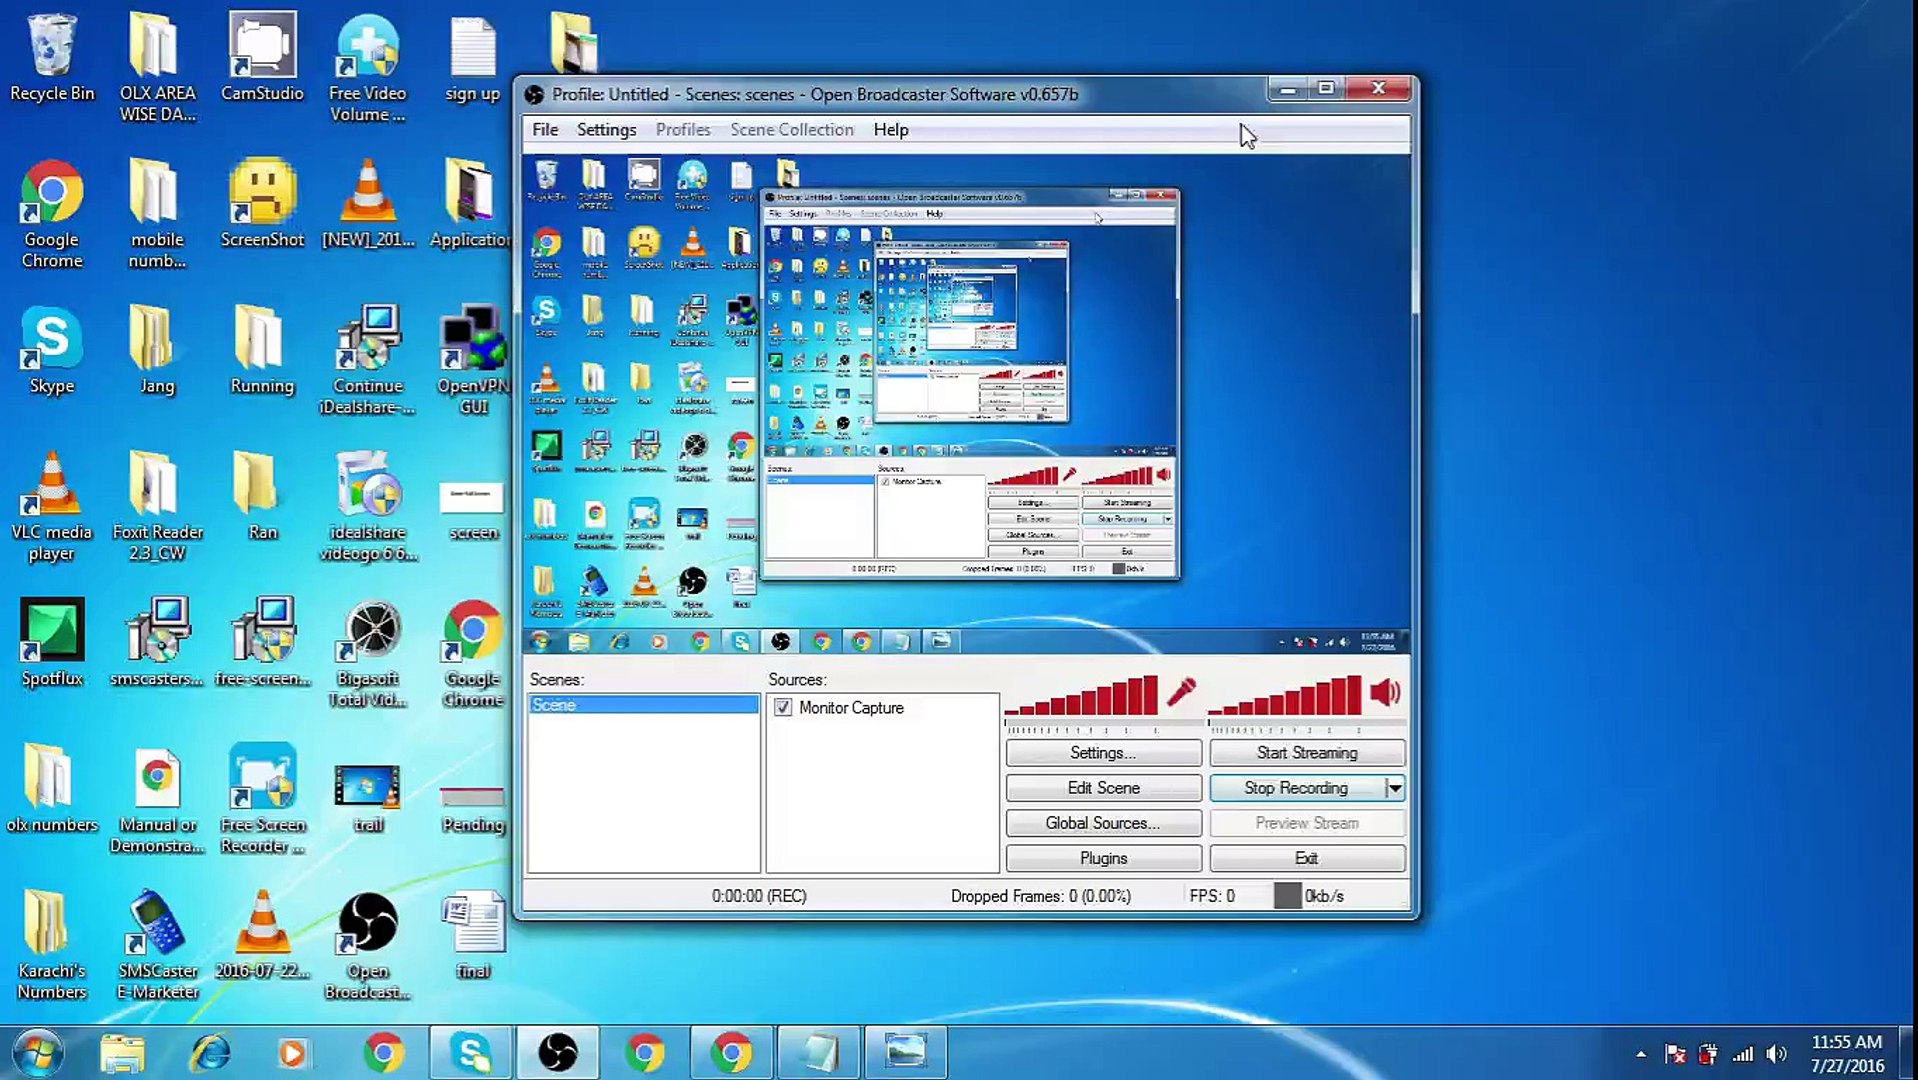Viewport: 1918px width, 1080px height.
Task: Open Skype from the taskbar
Action: click(470, 1053)
